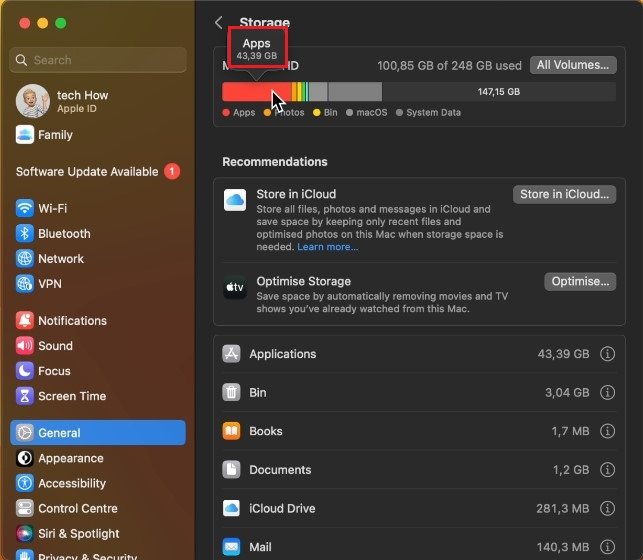This screenshot has height=560, width=643.
Task: Follow the Learn more link
Action: (327, 247)
